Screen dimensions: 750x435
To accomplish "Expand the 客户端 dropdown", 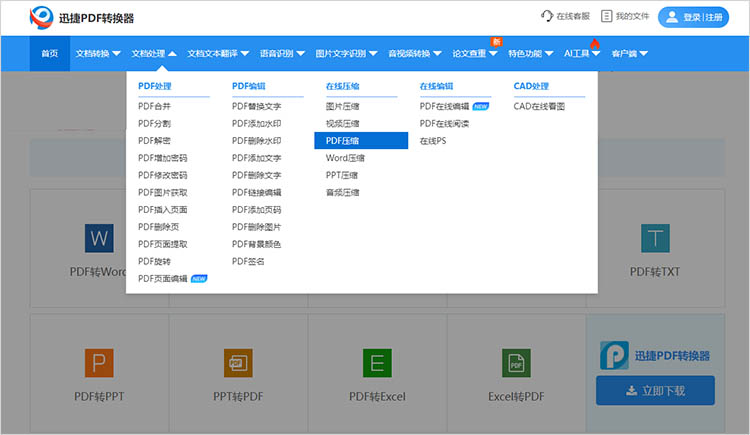I will tap(629, 54).
